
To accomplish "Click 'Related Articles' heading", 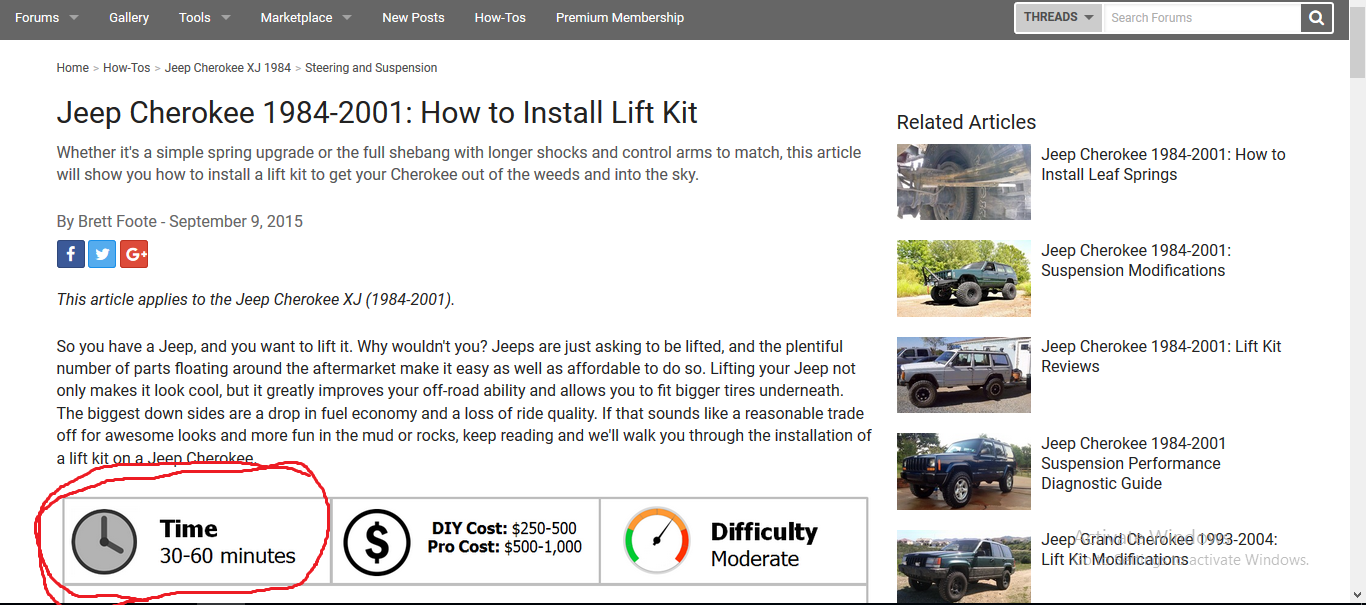I will tap(966, 122).
